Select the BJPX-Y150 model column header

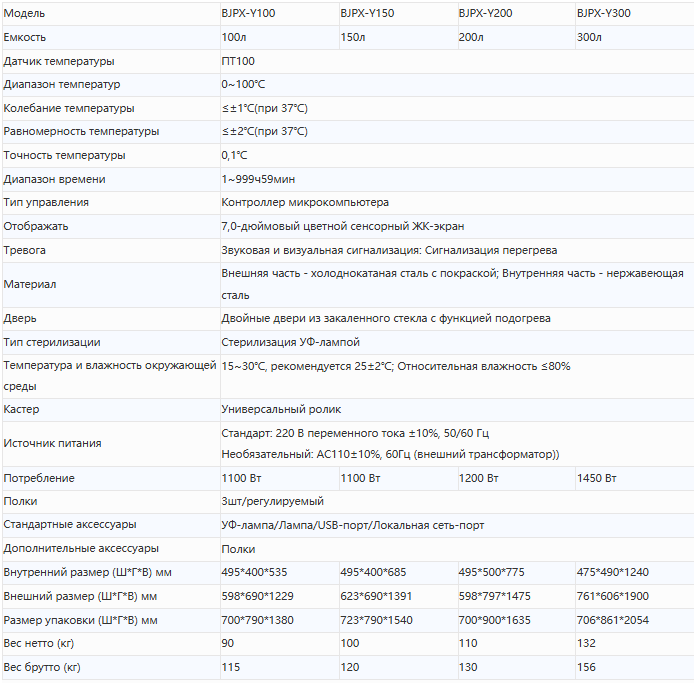coord(367,14)
